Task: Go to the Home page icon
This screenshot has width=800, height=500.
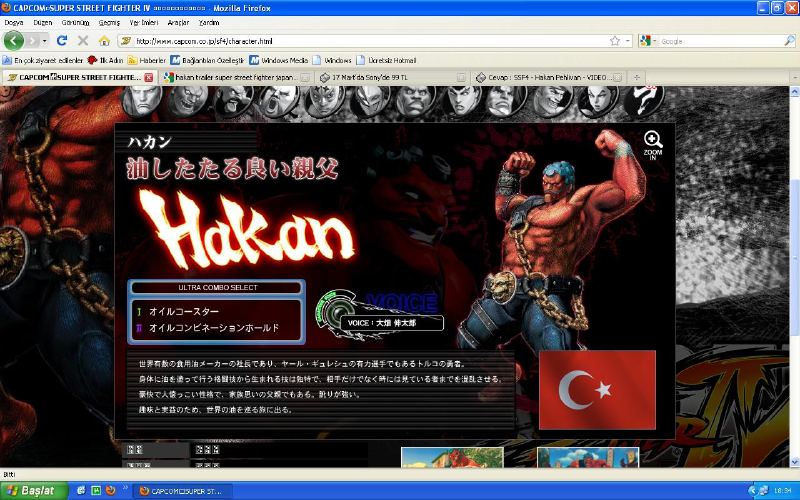Action: click(105, 41)
